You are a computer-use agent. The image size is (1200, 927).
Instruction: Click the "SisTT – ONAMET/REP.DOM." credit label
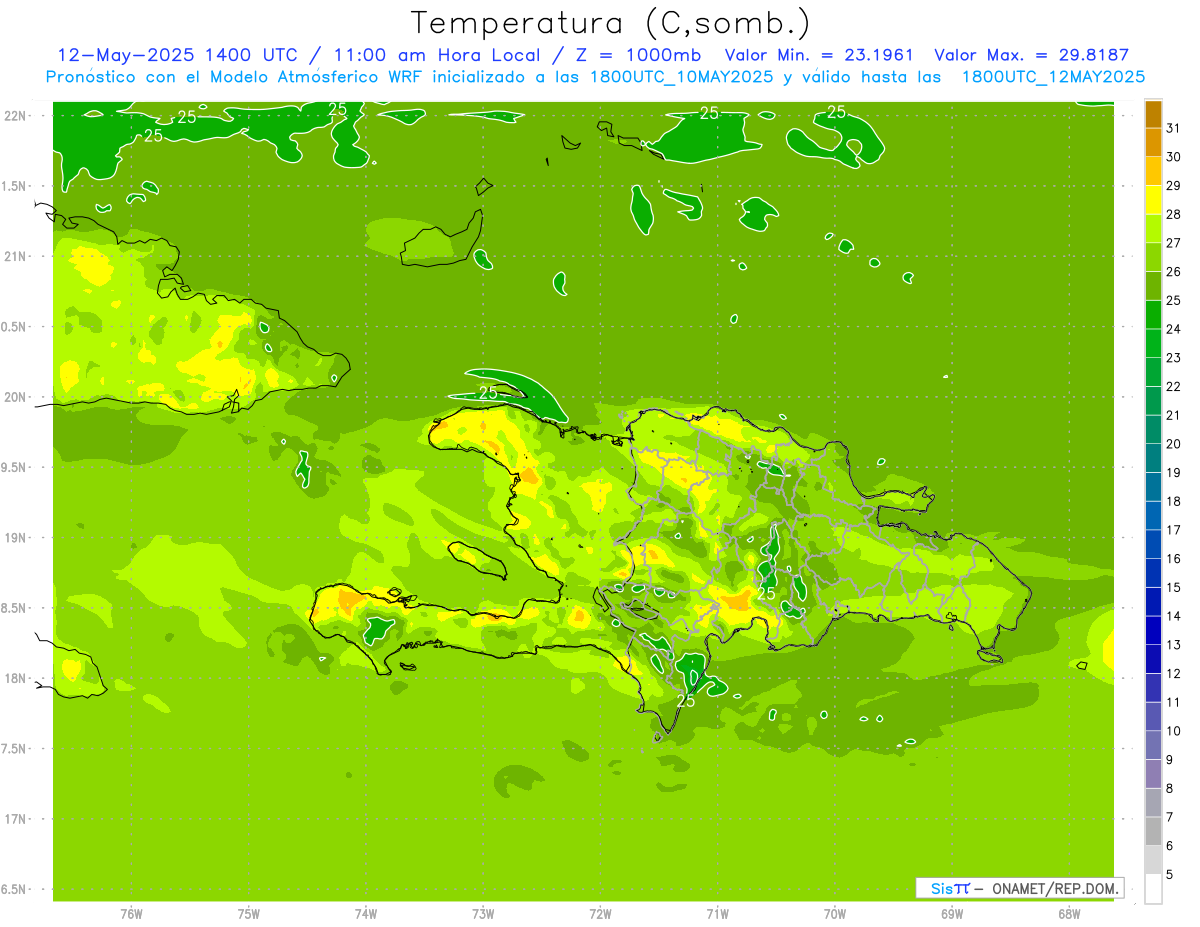pos(1020,888)
